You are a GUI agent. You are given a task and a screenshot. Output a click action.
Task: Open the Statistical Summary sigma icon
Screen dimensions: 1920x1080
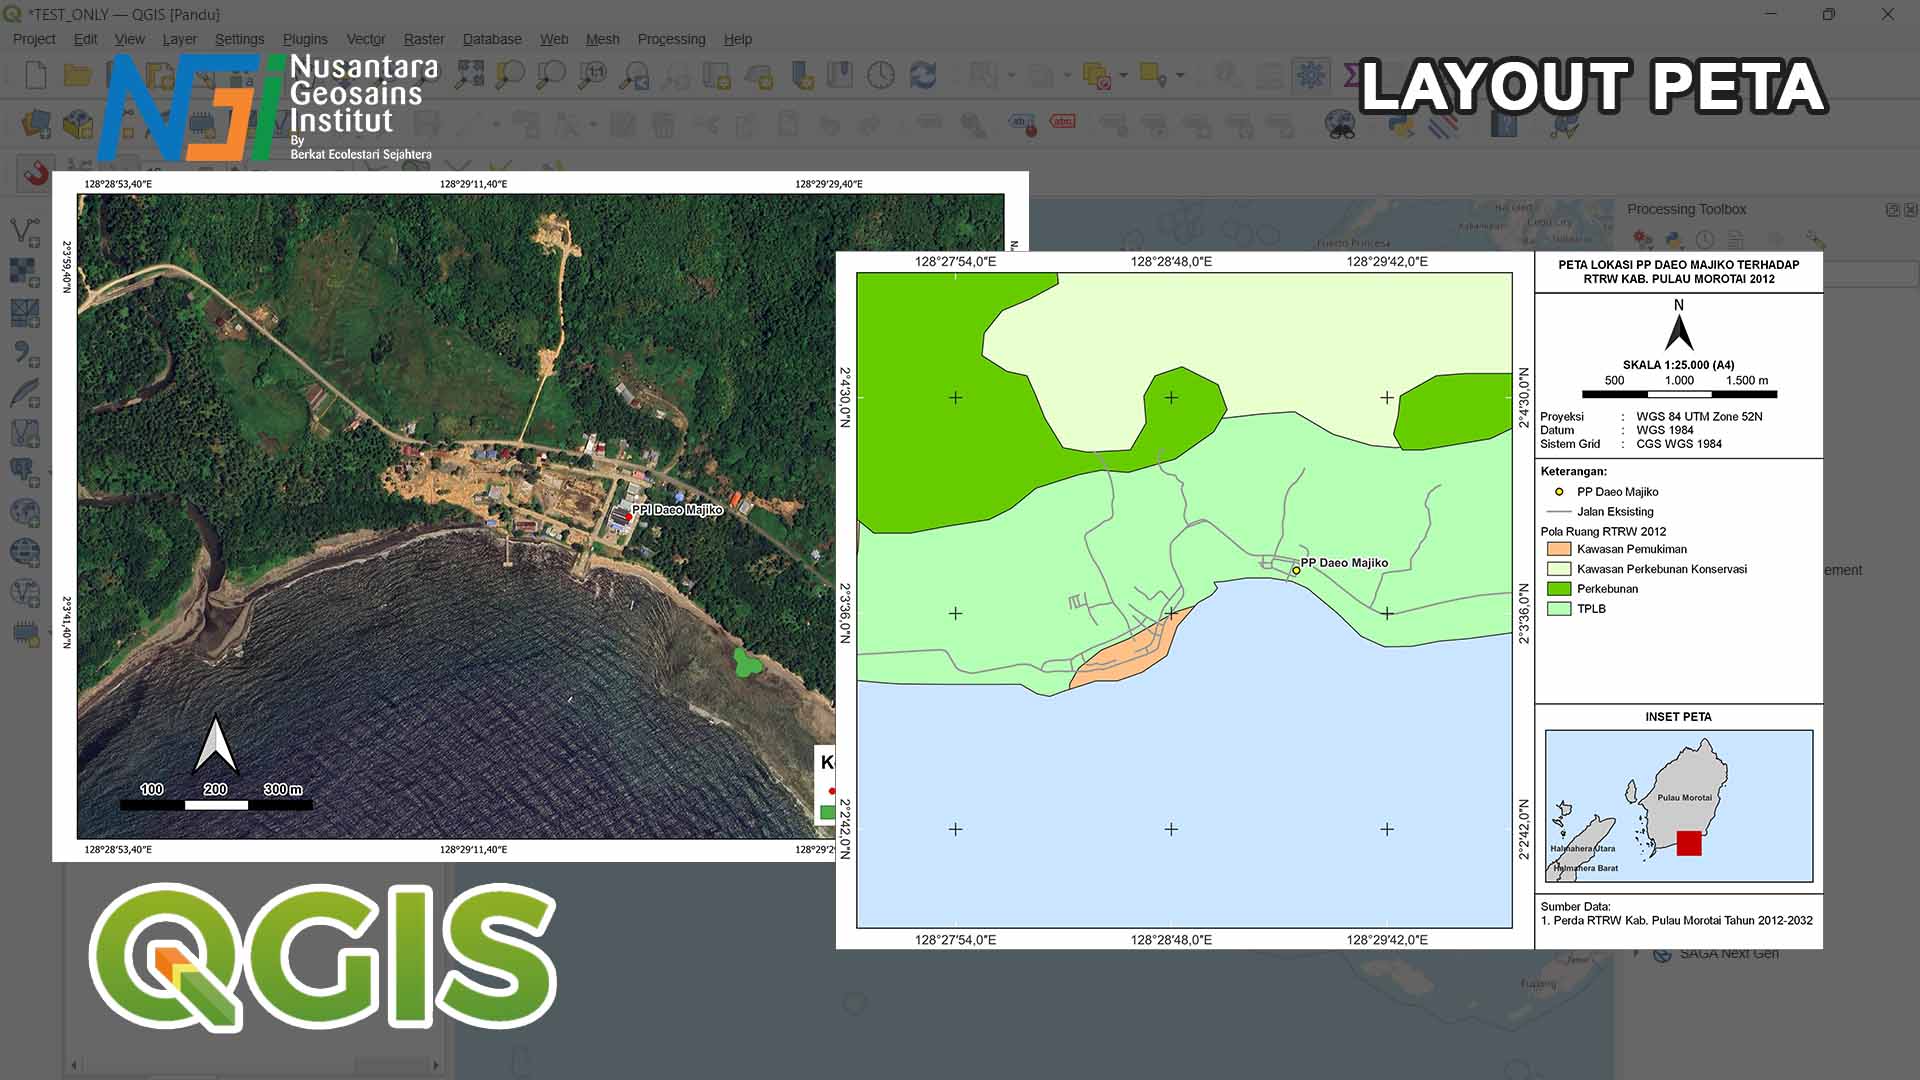[x=1351, y=75]
